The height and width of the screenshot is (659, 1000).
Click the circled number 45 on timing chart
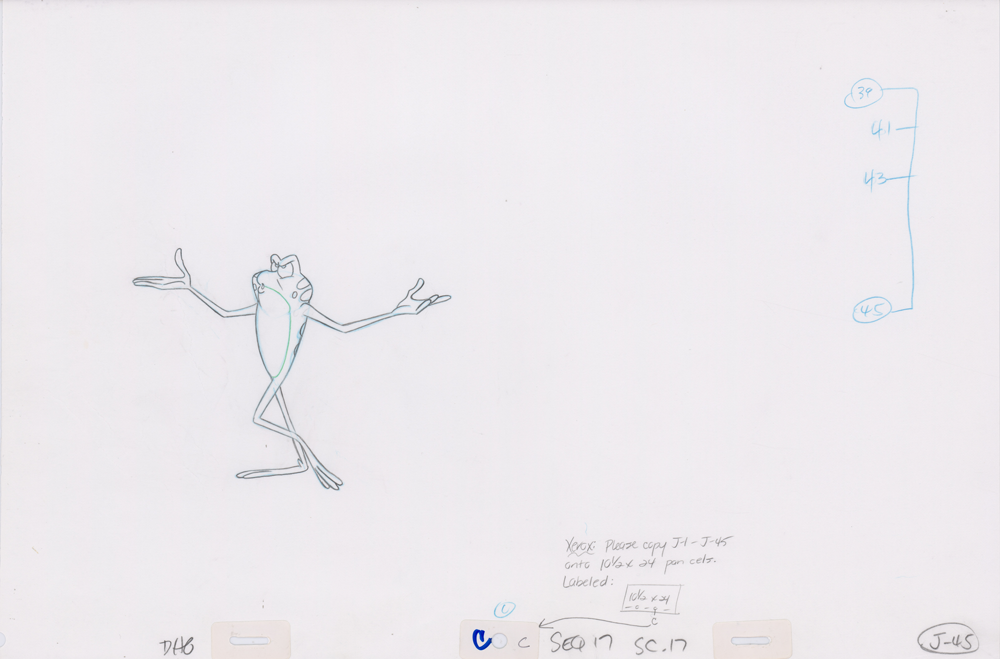pos(870,311)
